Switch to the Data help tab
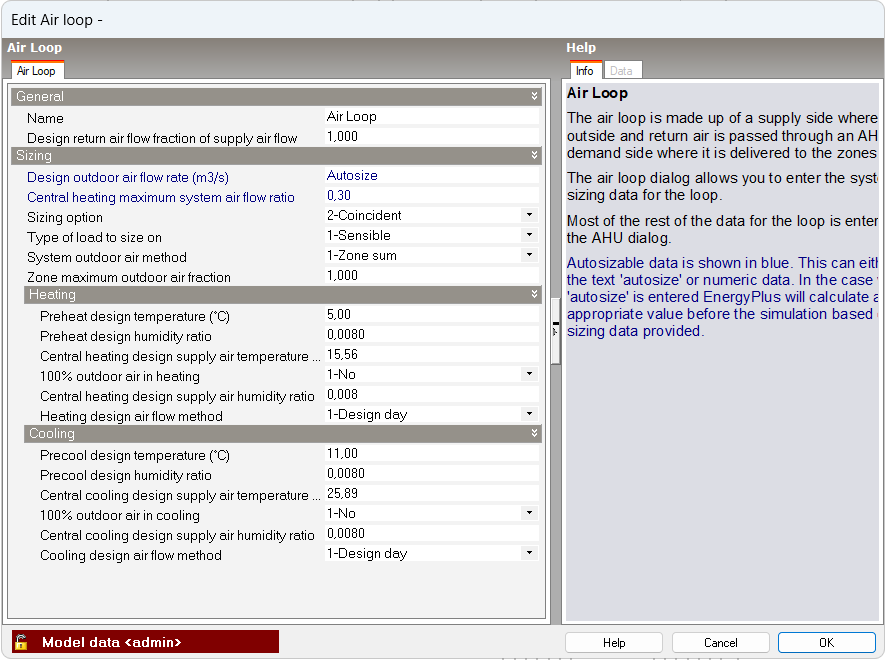The height and width of the screenshot is (660, 890). click(621, 71)
